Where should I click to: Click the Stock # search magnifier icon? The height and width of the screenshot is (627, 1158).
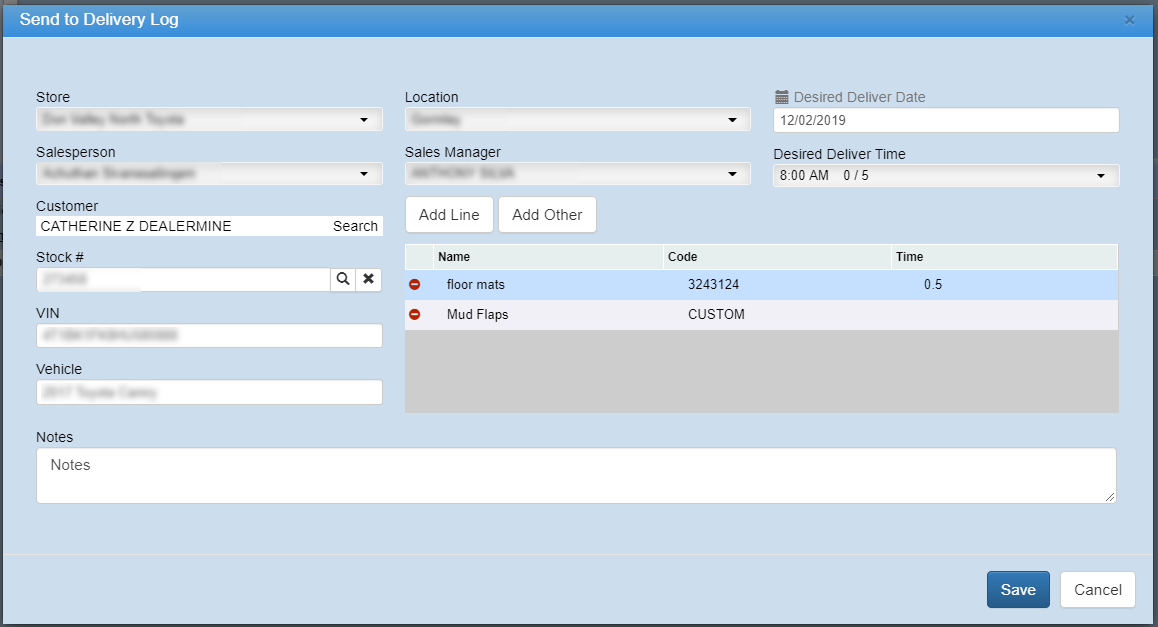point(343,279)
